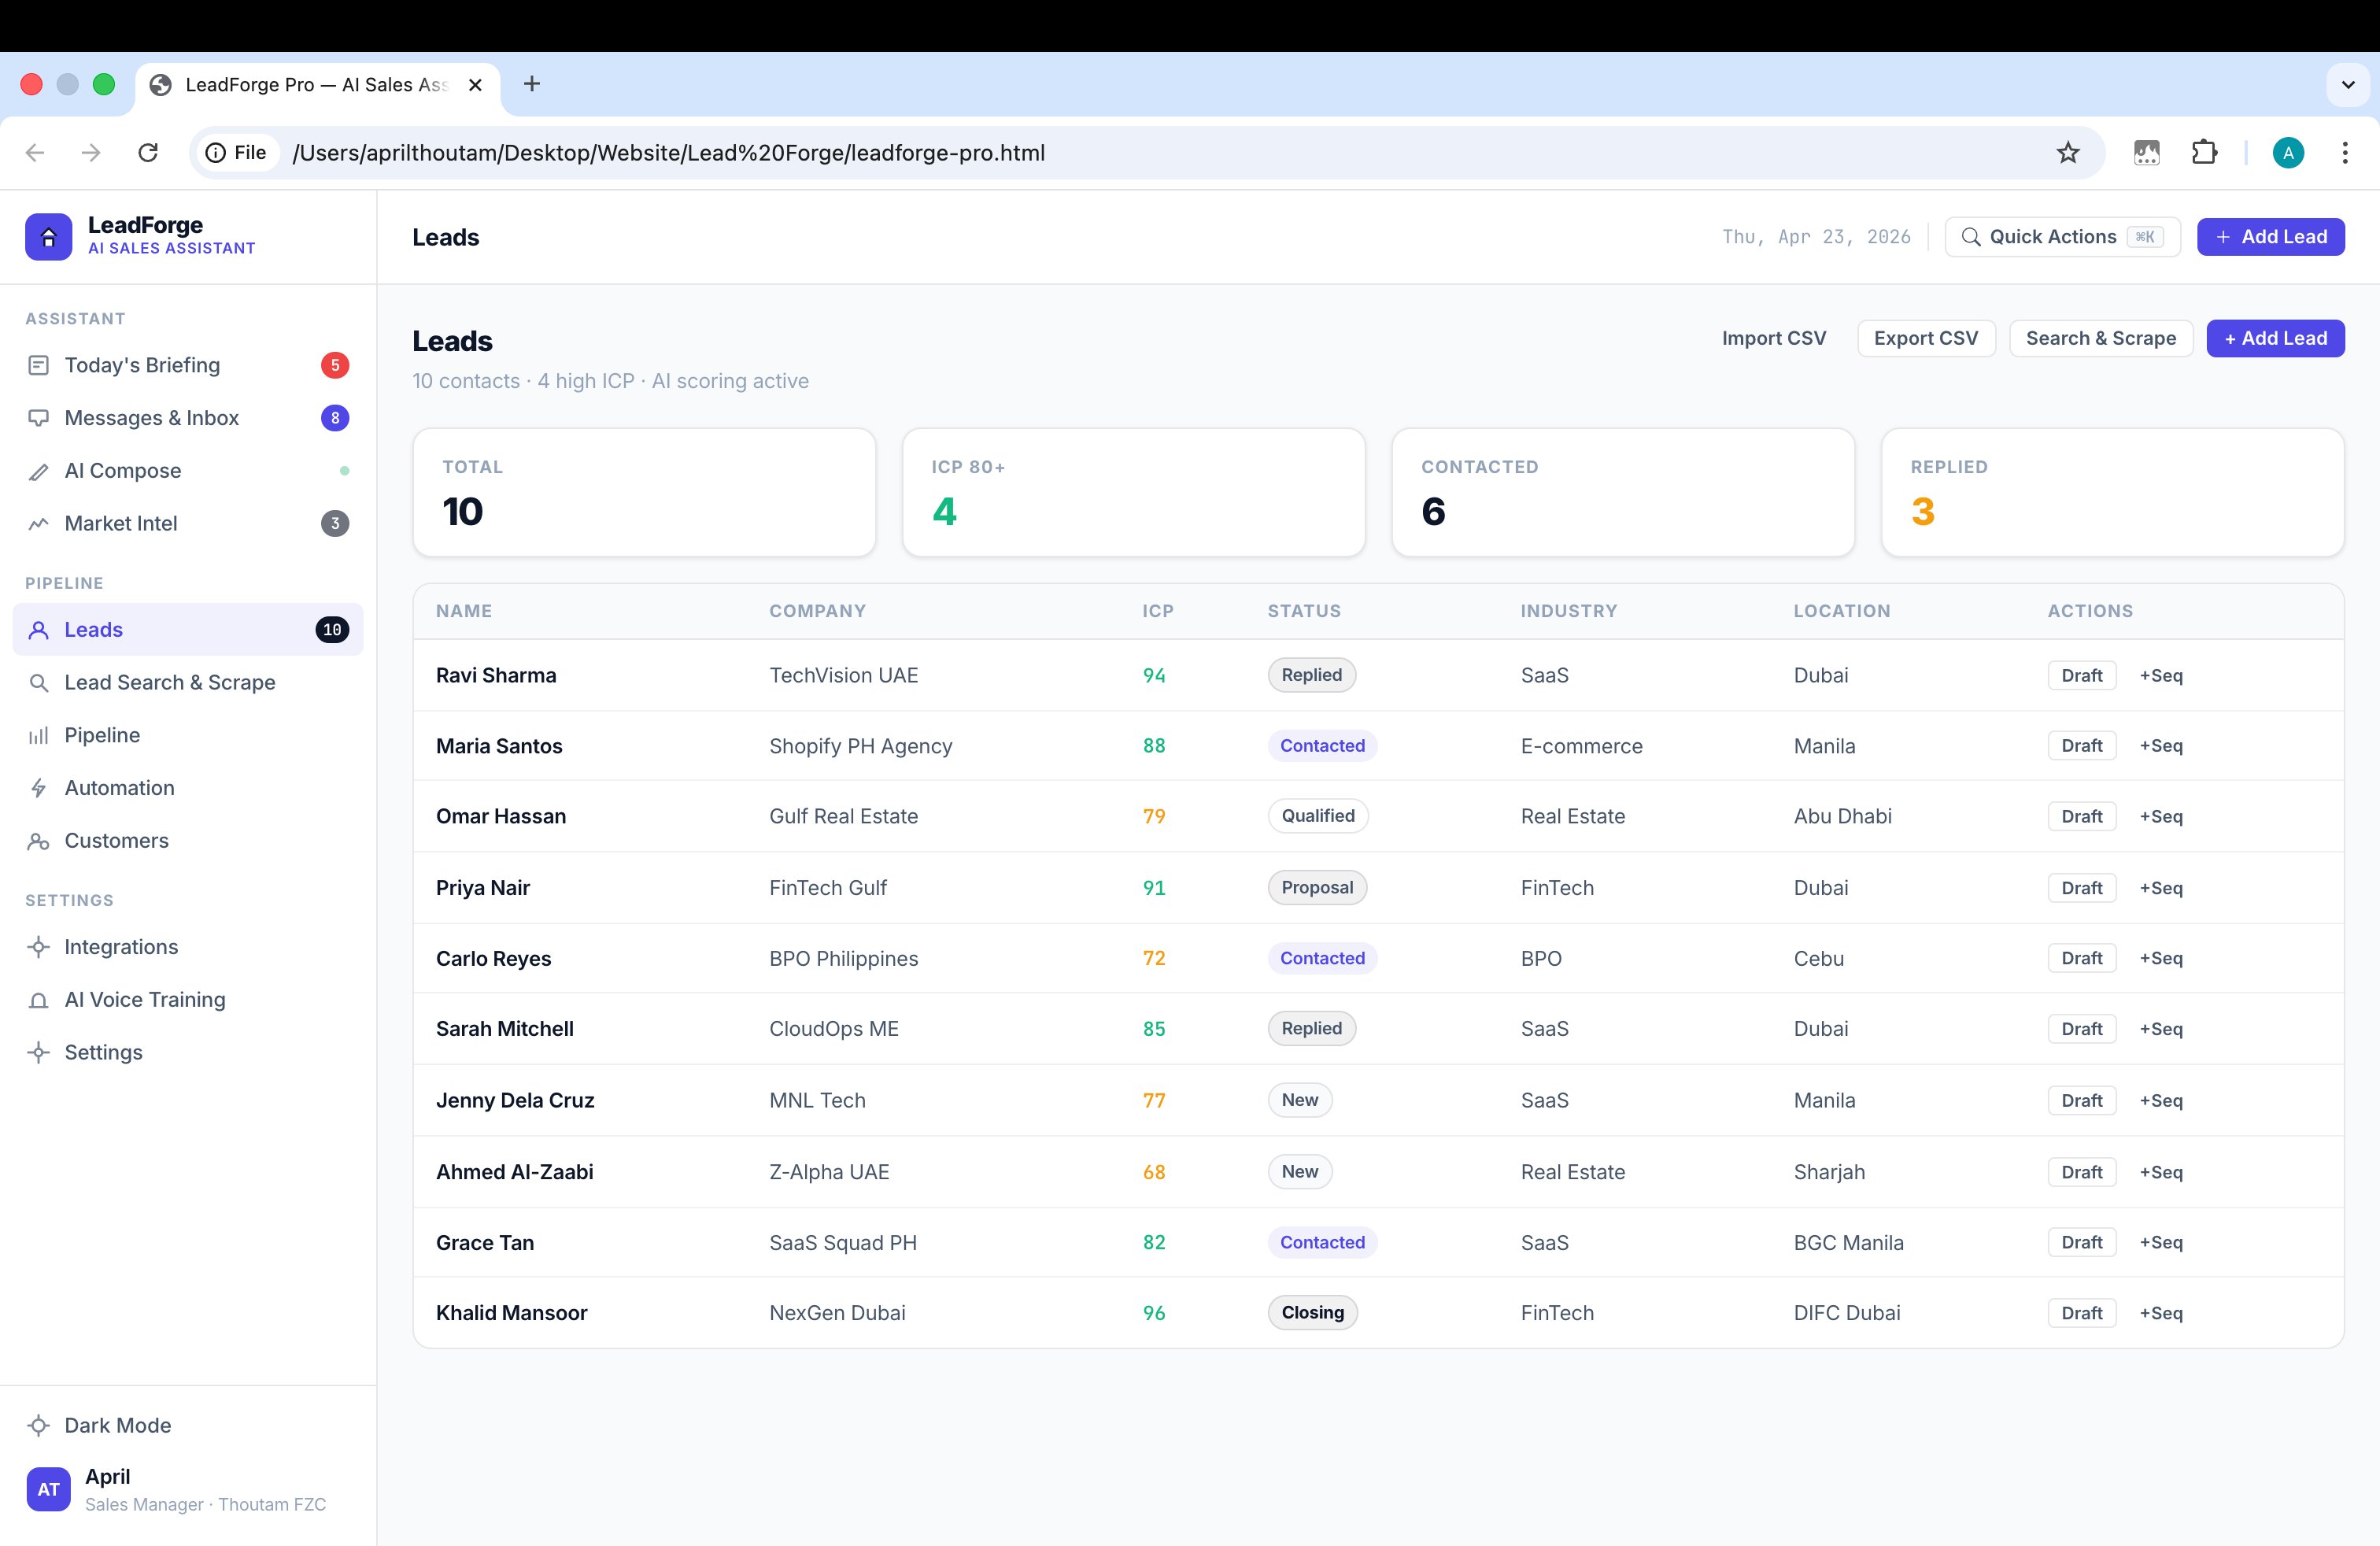
Task: Click the LeadForge home logo icon
Action: click(48, 237)
